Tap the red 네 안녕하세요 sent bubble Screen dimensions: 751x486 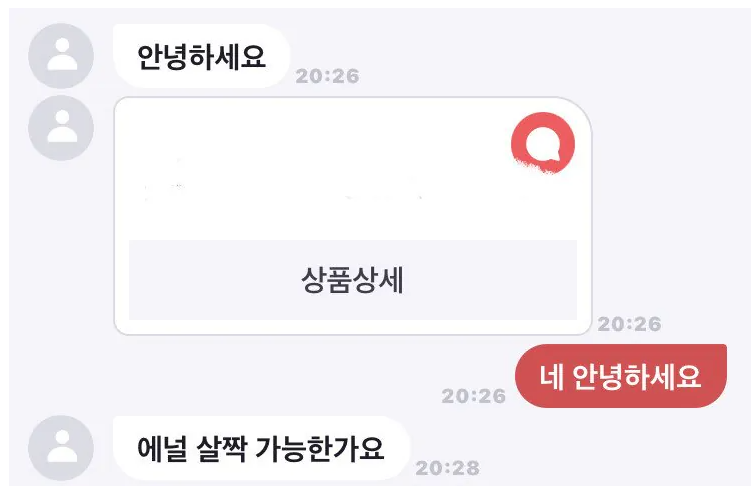tap(621, 376)
